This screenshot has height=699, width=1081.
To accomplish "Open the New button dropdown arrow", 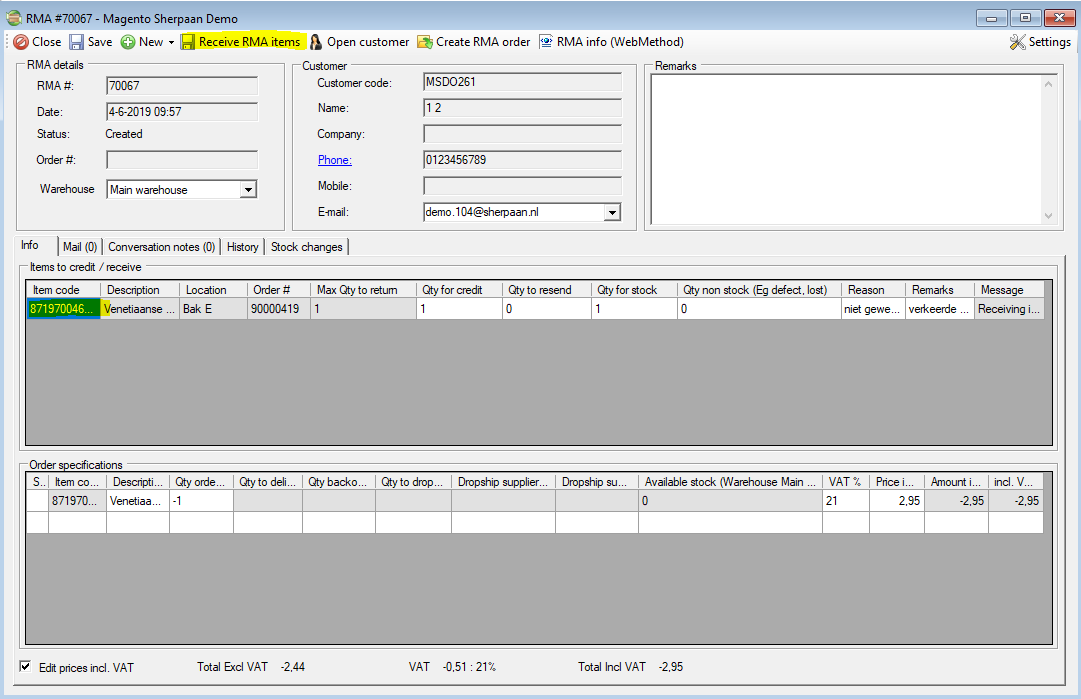I will tap(171, 43).
